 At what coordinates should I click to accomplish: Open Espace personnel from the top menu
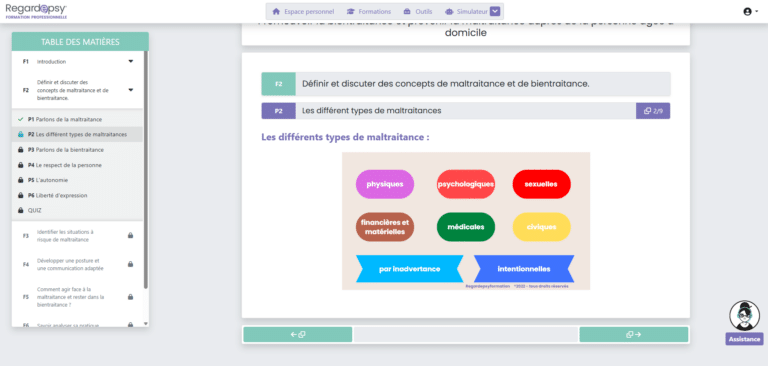tap(303, 12)
